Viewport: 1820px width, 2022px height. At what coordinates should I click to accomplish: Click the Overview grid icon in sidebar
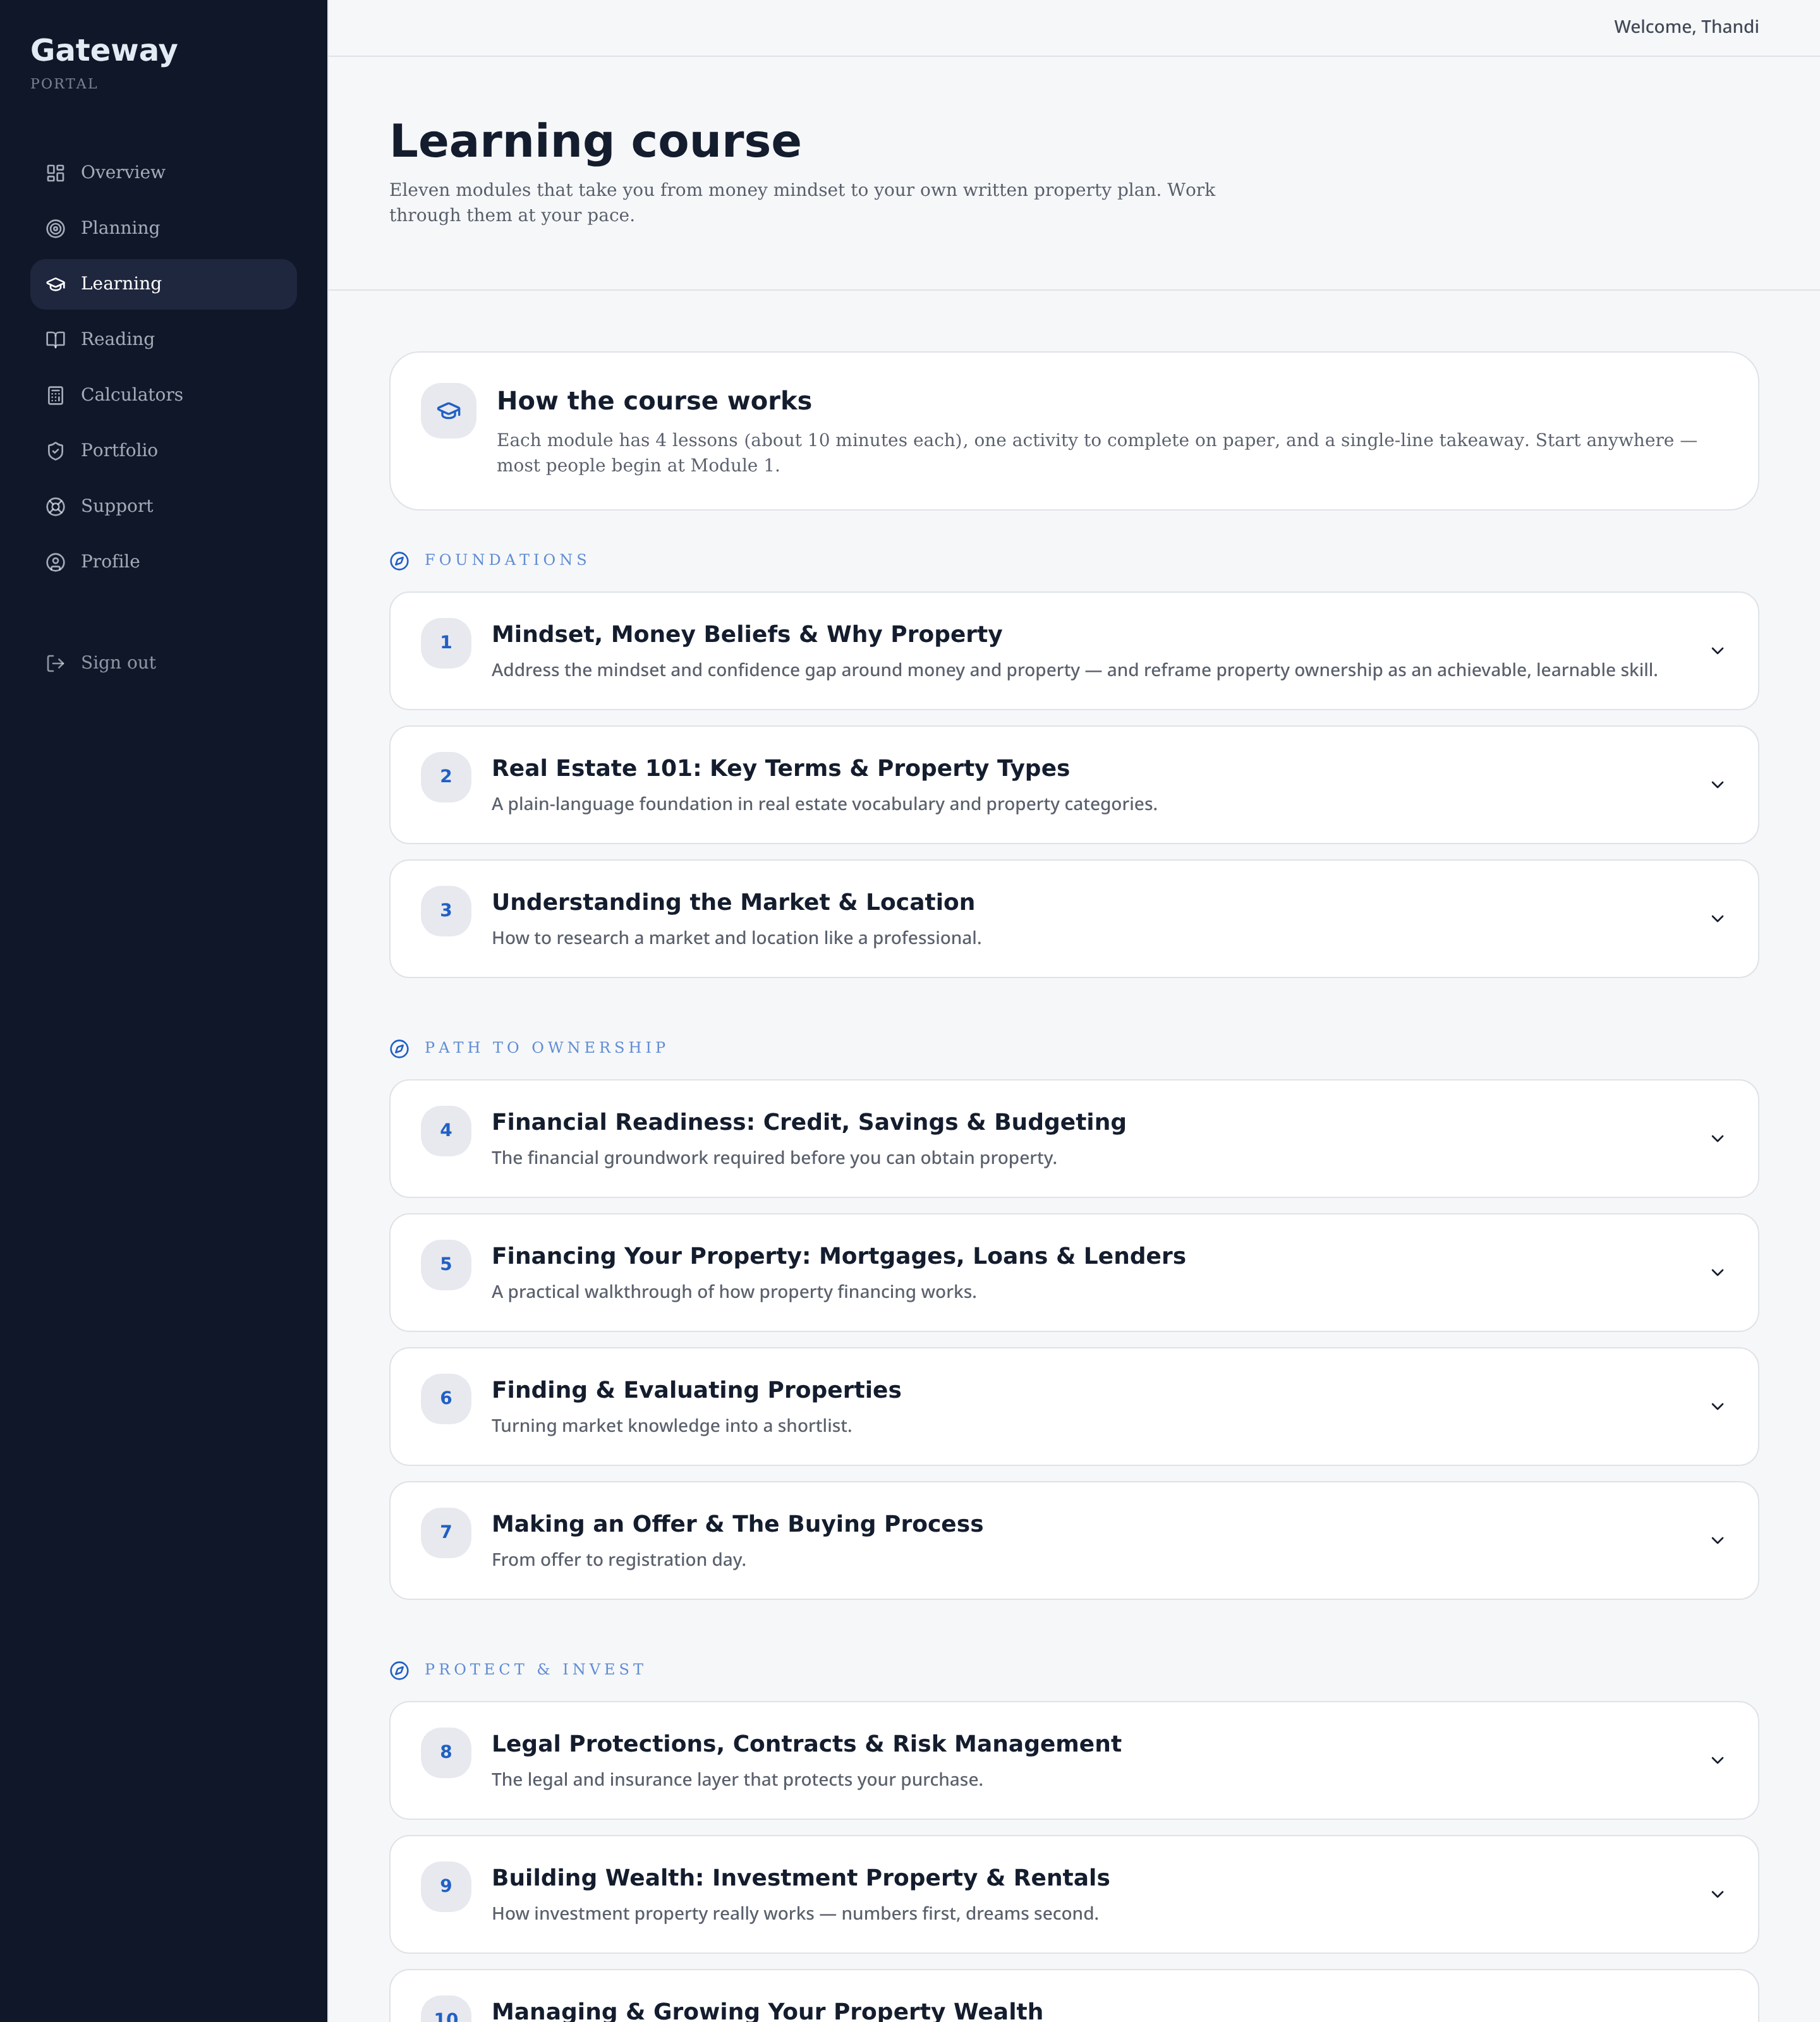pos(56,173)
